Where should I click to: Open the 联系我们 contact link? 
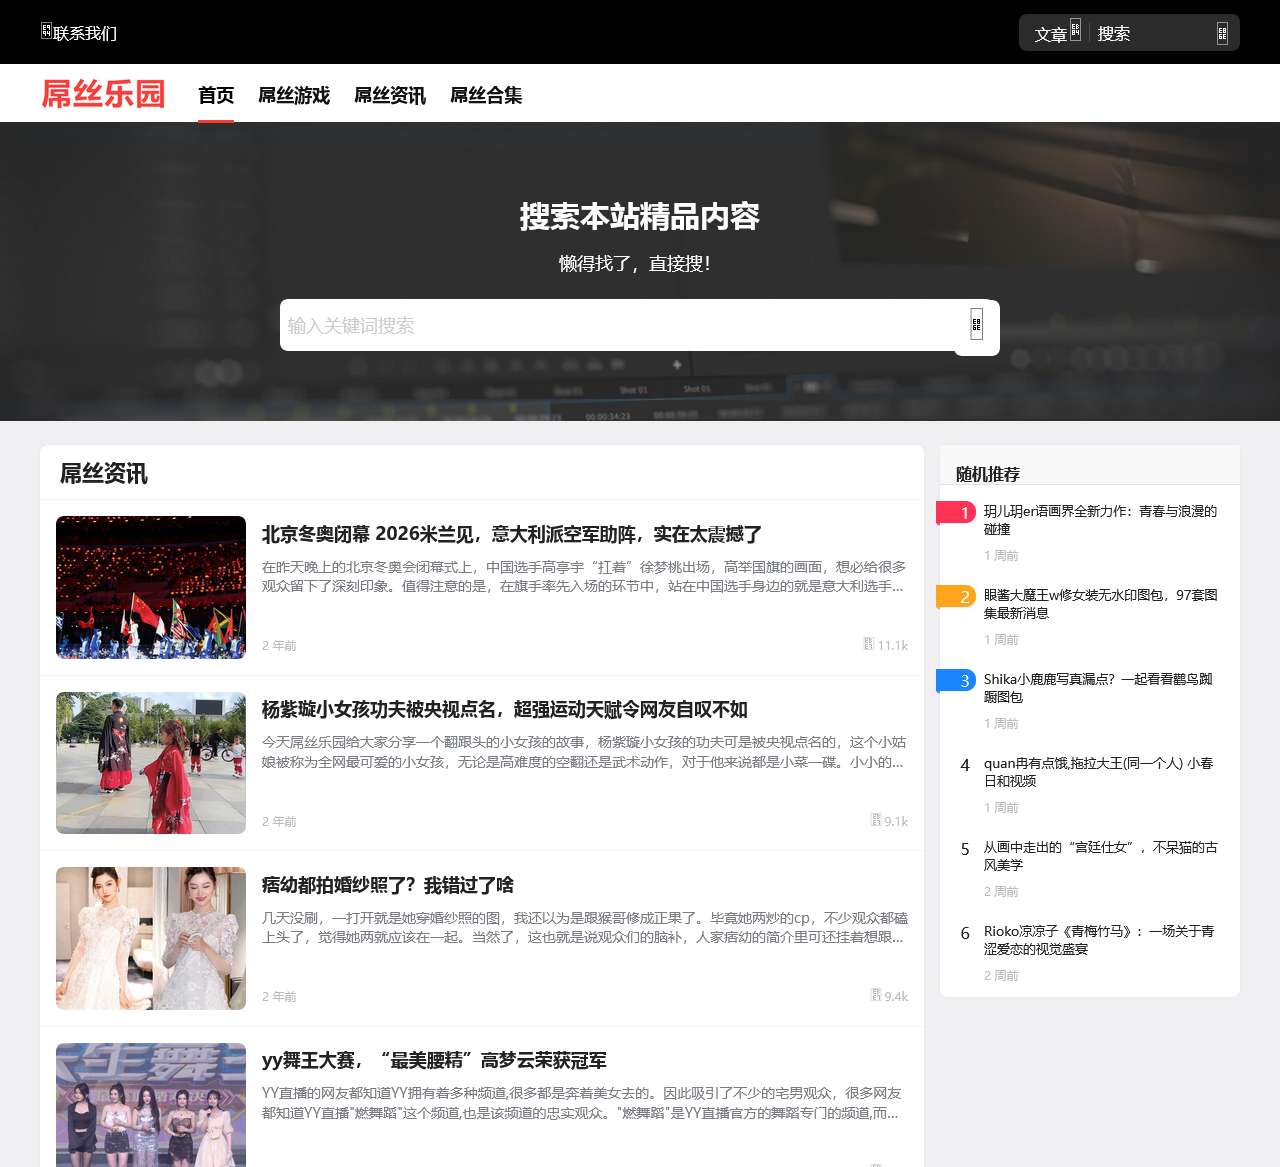(85, 33)
